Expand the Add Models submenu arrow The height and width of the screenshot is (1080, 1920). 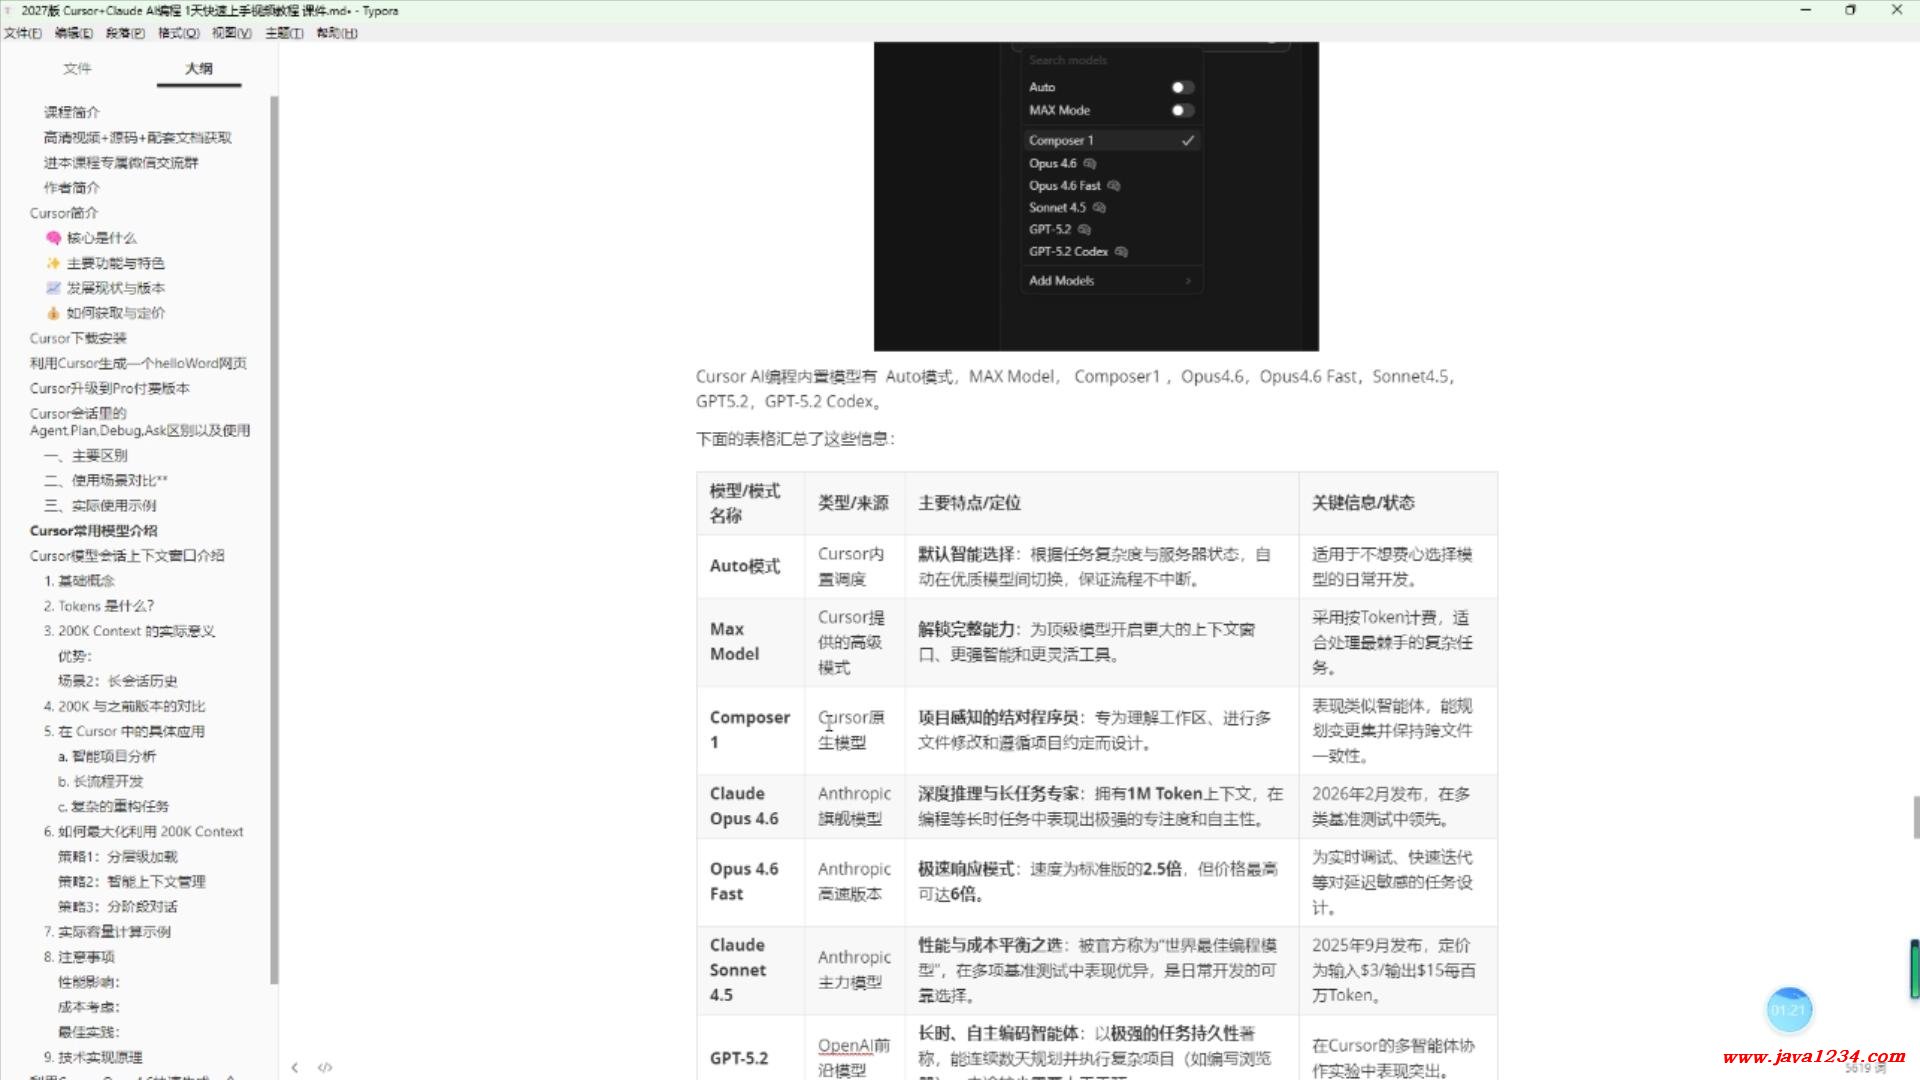click(x=1188, y=281)
